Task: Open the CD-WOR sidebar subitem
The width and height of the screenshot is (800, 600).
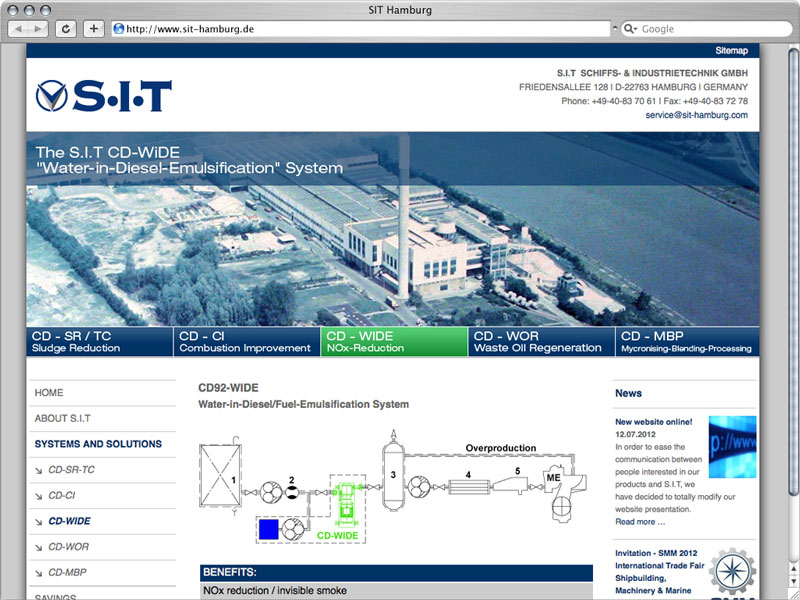Action: [x=68, y=547]
